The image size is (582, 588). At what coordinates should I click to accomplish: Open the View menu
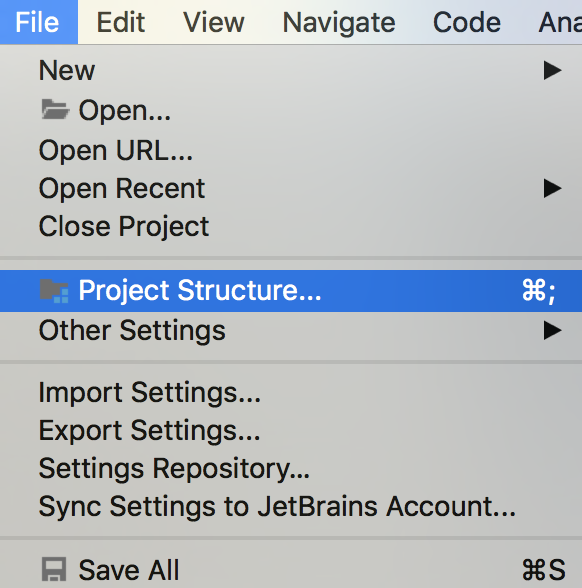tap(214, 22)
